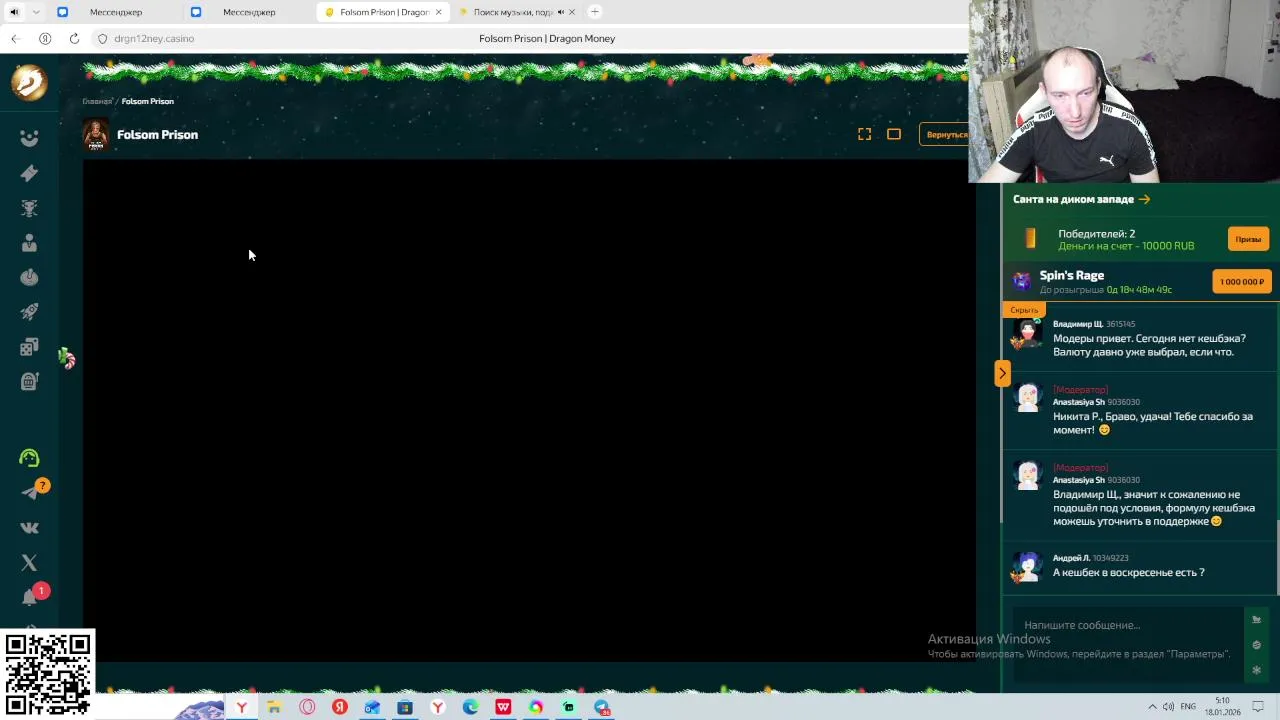Click the Вернуться button
The width and height of the screenshot is (1280, 720).
(946, 134)
